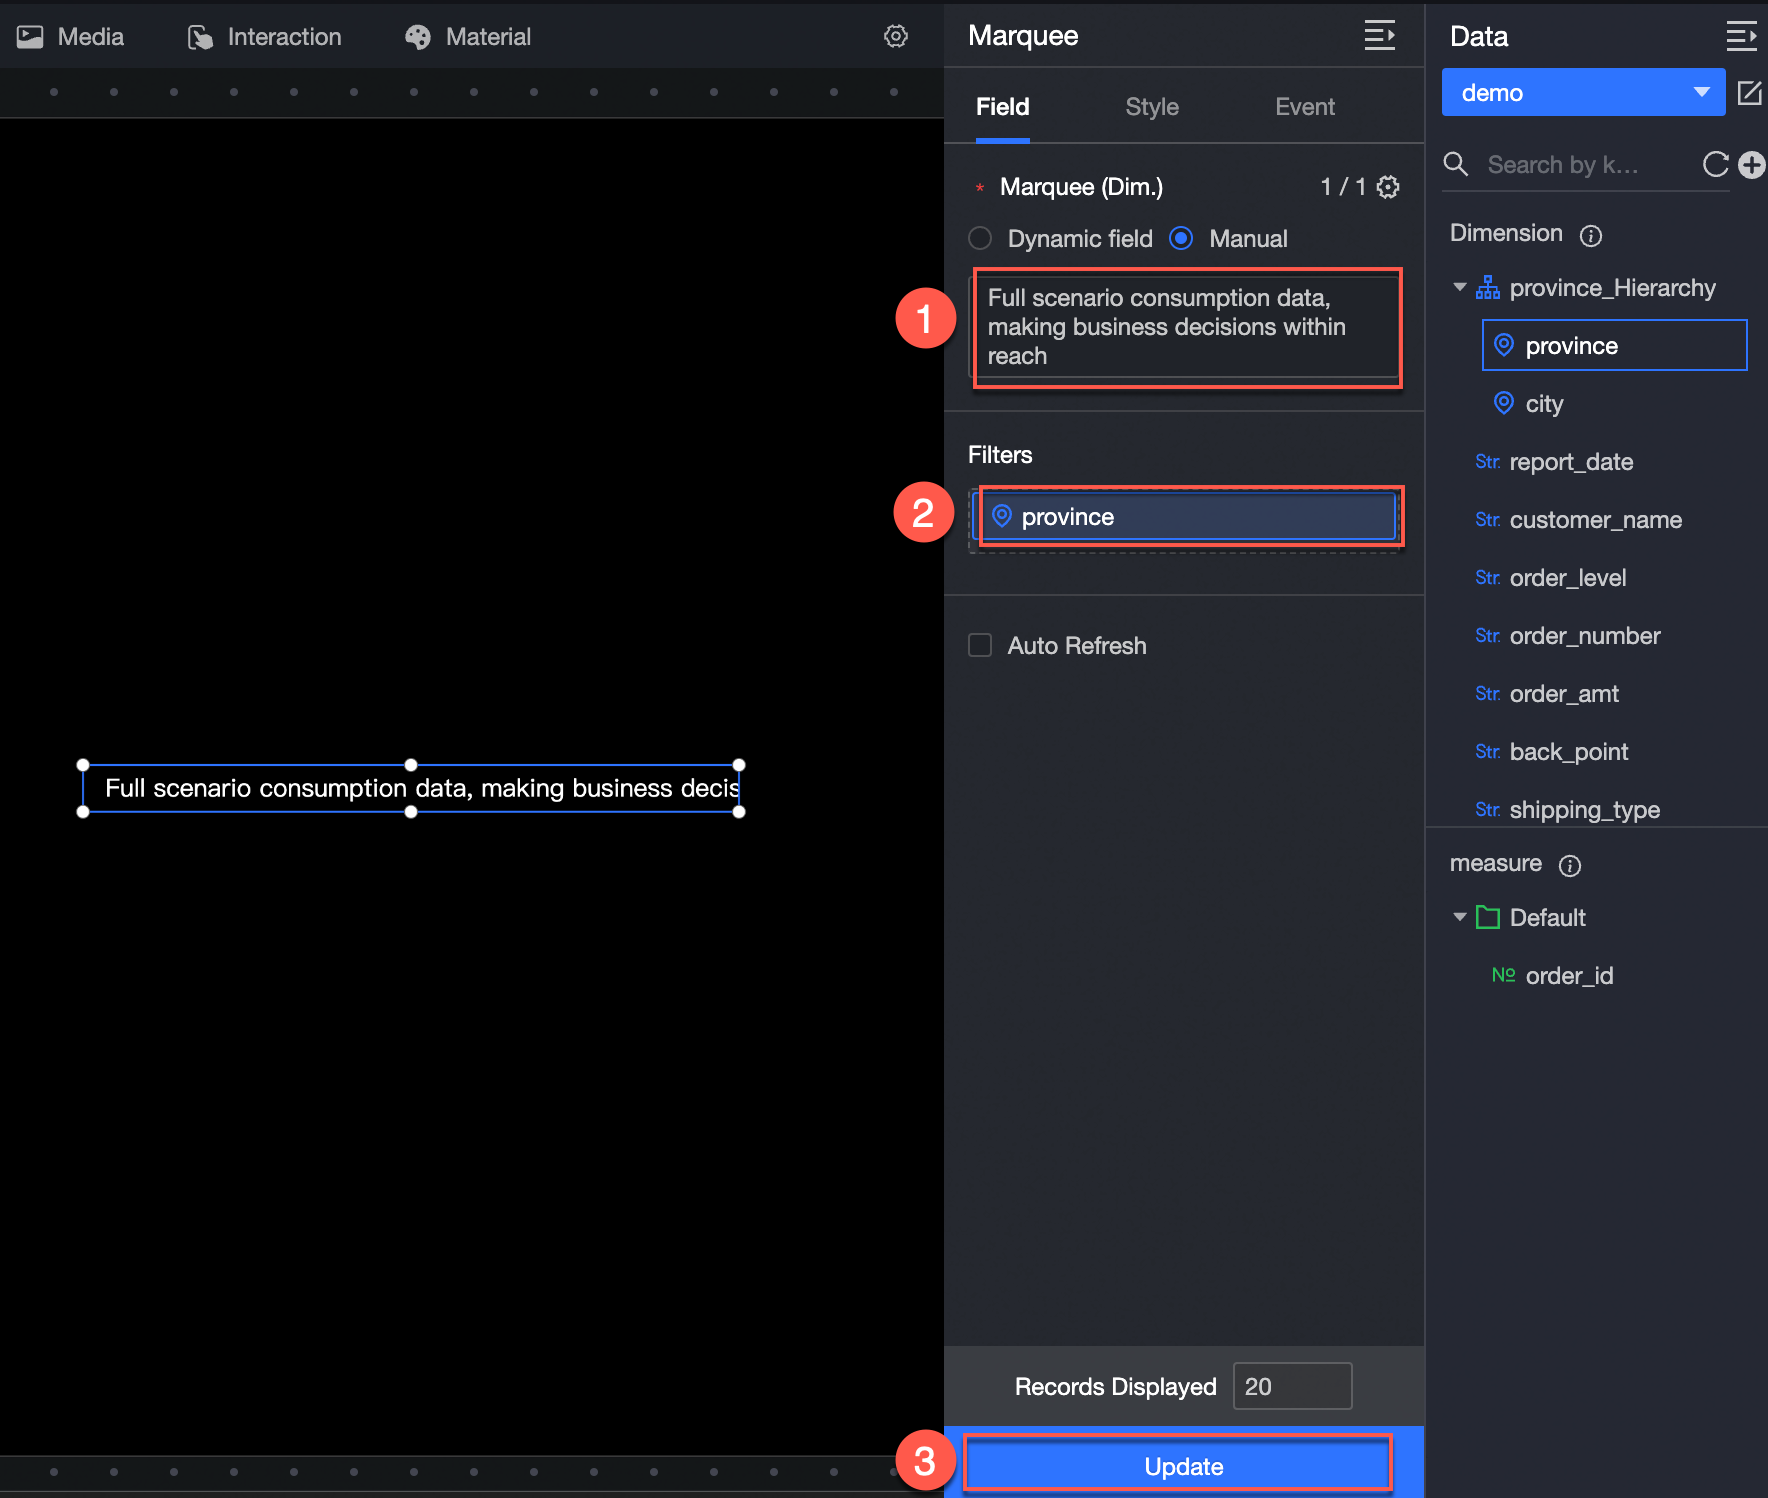Switch to the Style tab
The height and width of the screenshot is (1498, 1768).
coord(1151,107)
